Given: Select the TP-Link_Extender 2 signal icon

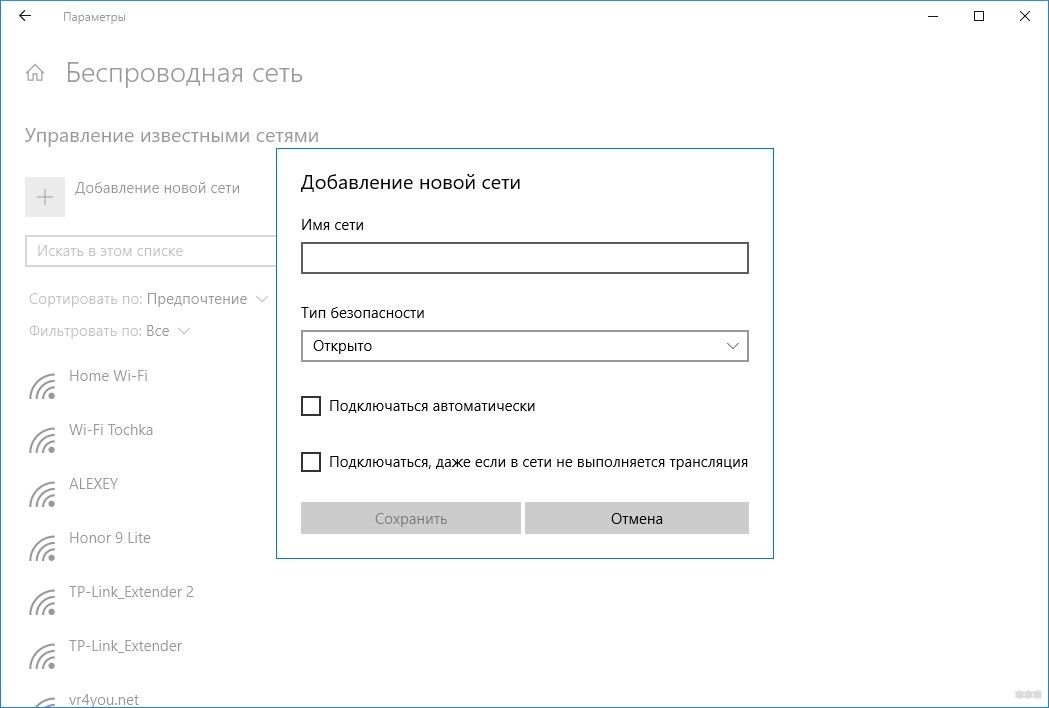Looking at the screenshot, I should click(x=42, y=602).
